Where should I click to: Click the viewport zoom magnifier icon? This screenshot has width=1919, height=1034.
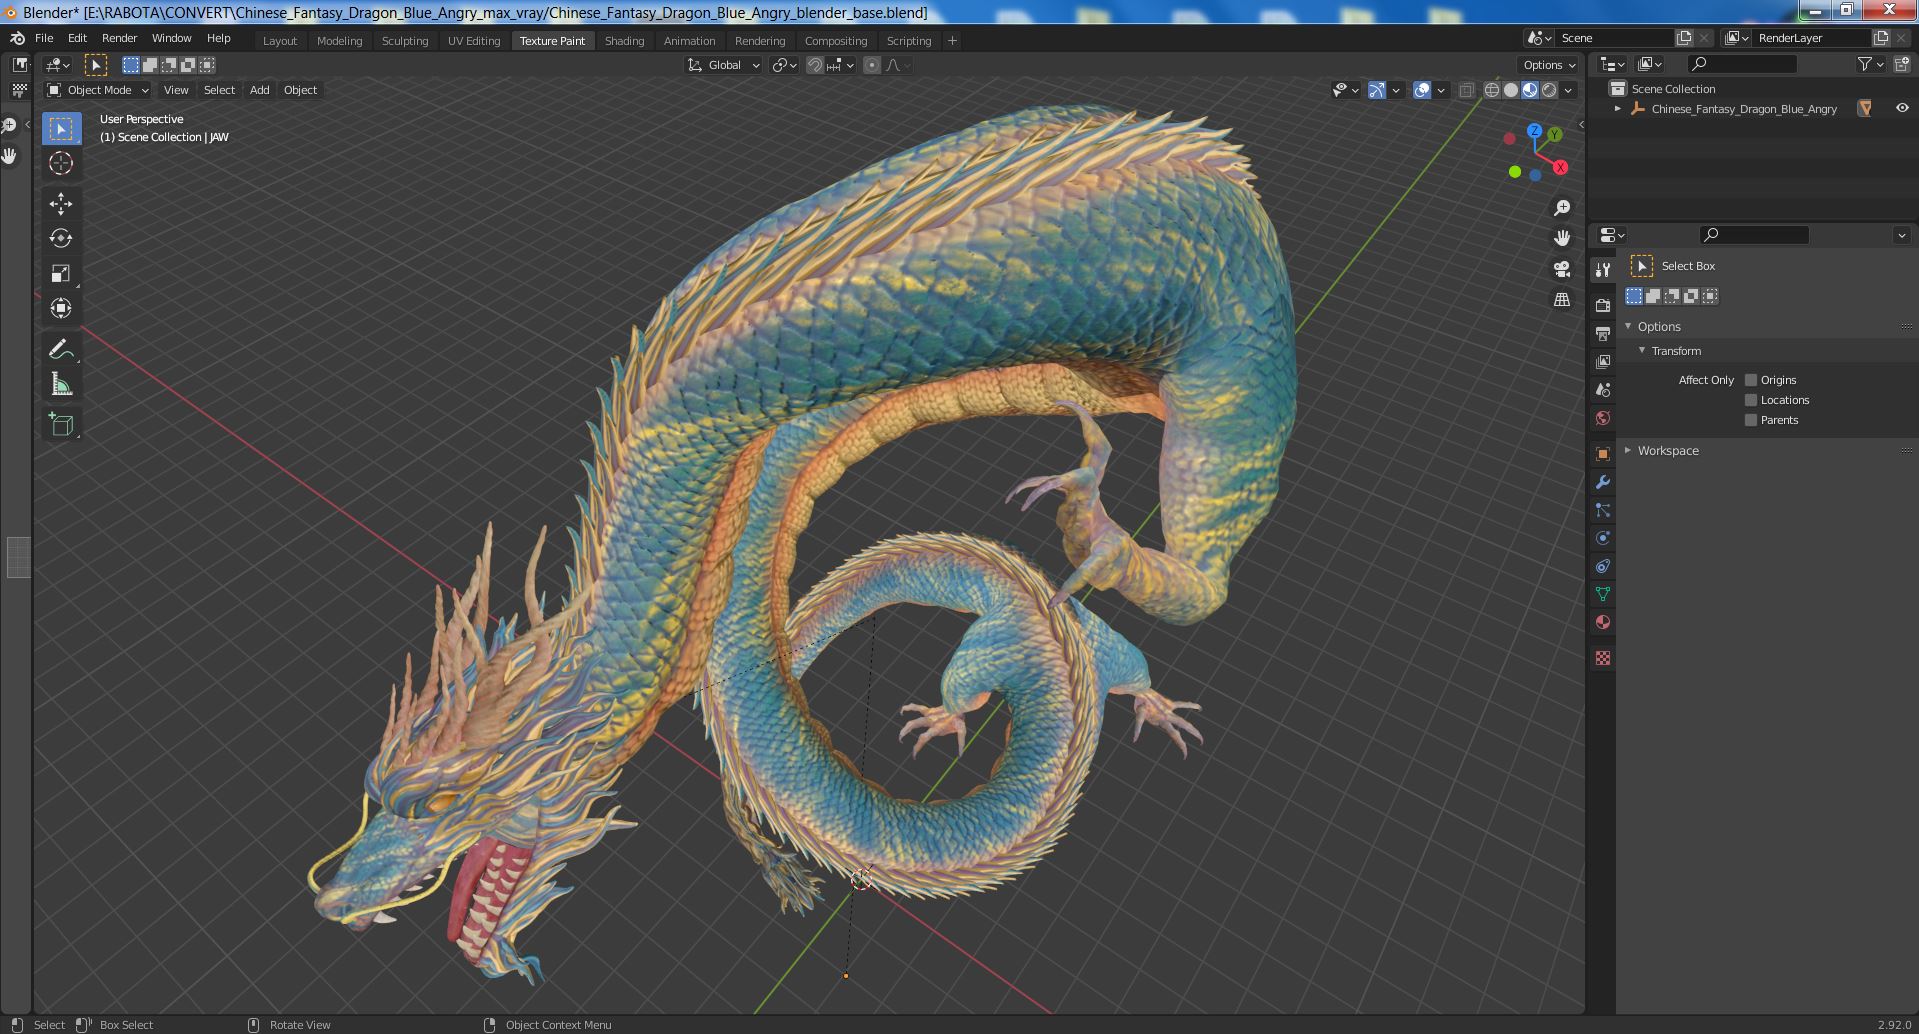click(x=1562, y=208)
